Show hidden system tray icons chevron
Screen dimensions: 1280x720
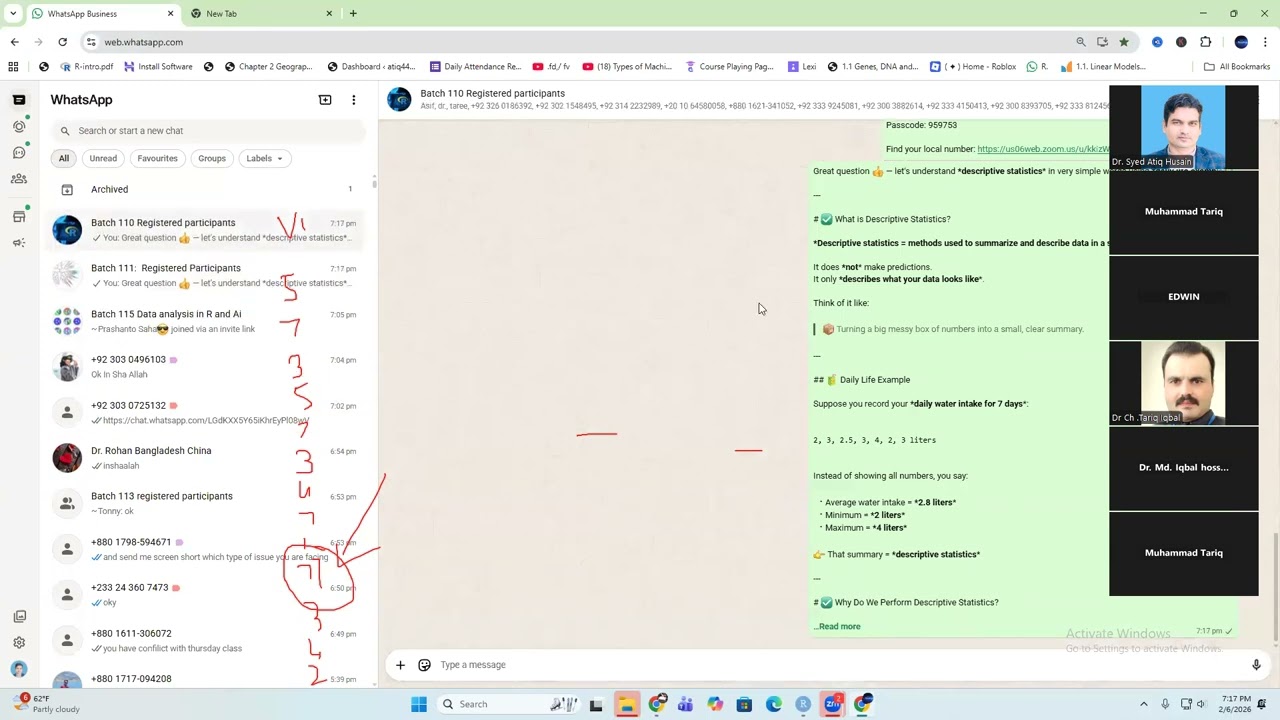1144,704
